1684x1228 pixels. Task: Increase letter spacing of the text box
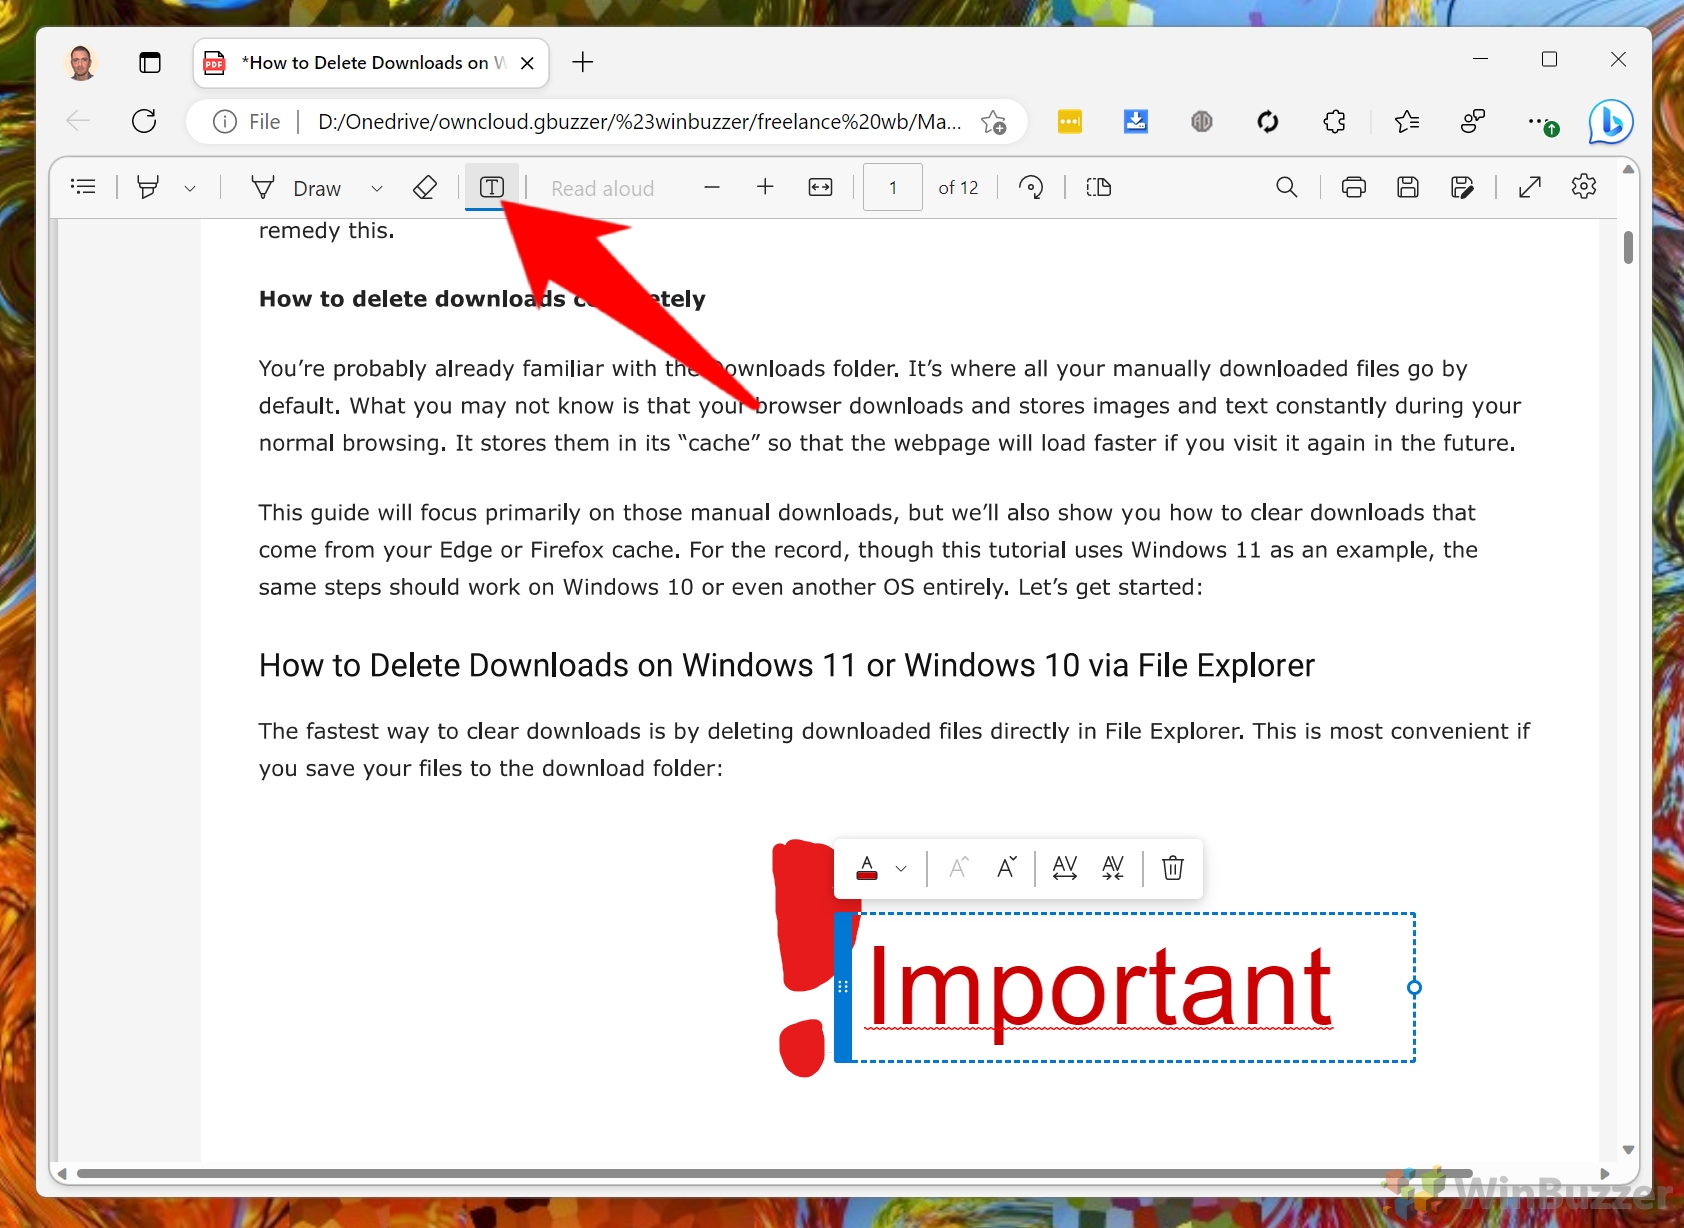tap(1065, 868)
